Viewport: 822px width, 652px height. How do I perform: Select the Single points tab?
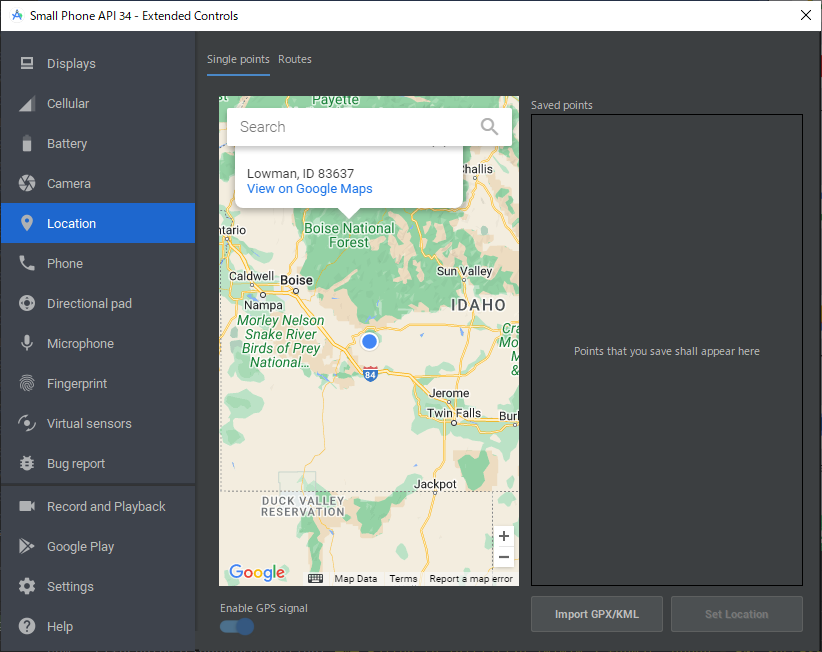click(x=238, y=60)
